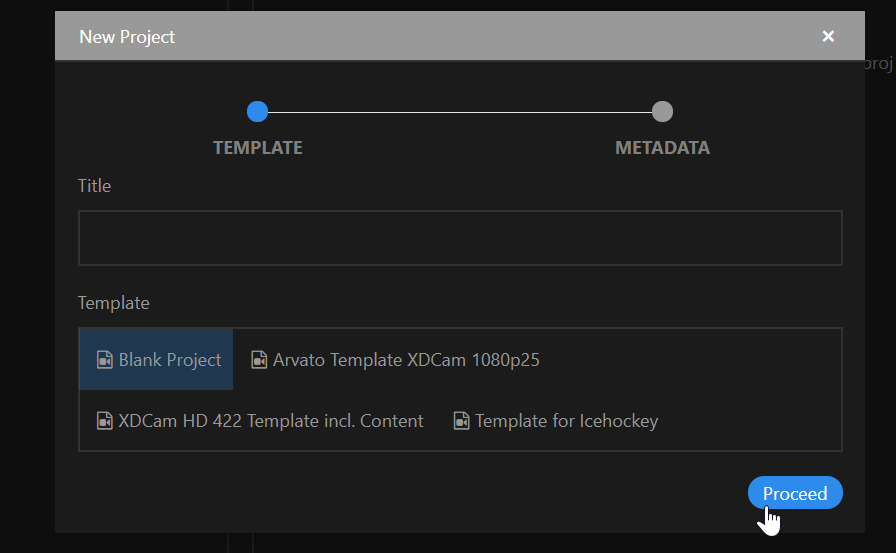Select the blue TEMPLATE step circle
Screen dimensions: 896x553
[257, 111]
